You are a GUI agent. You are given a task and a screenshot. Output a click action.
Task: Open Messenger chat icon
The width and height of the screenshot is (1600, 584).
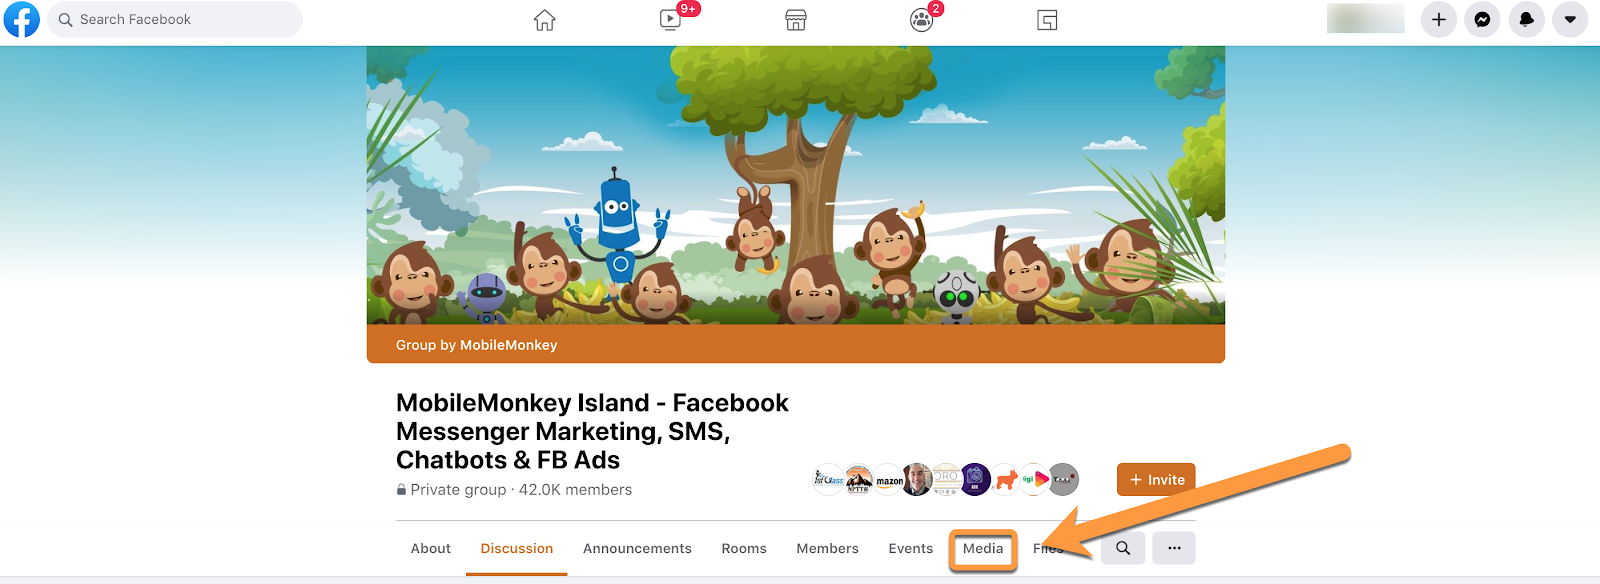tap(1482, 20)
